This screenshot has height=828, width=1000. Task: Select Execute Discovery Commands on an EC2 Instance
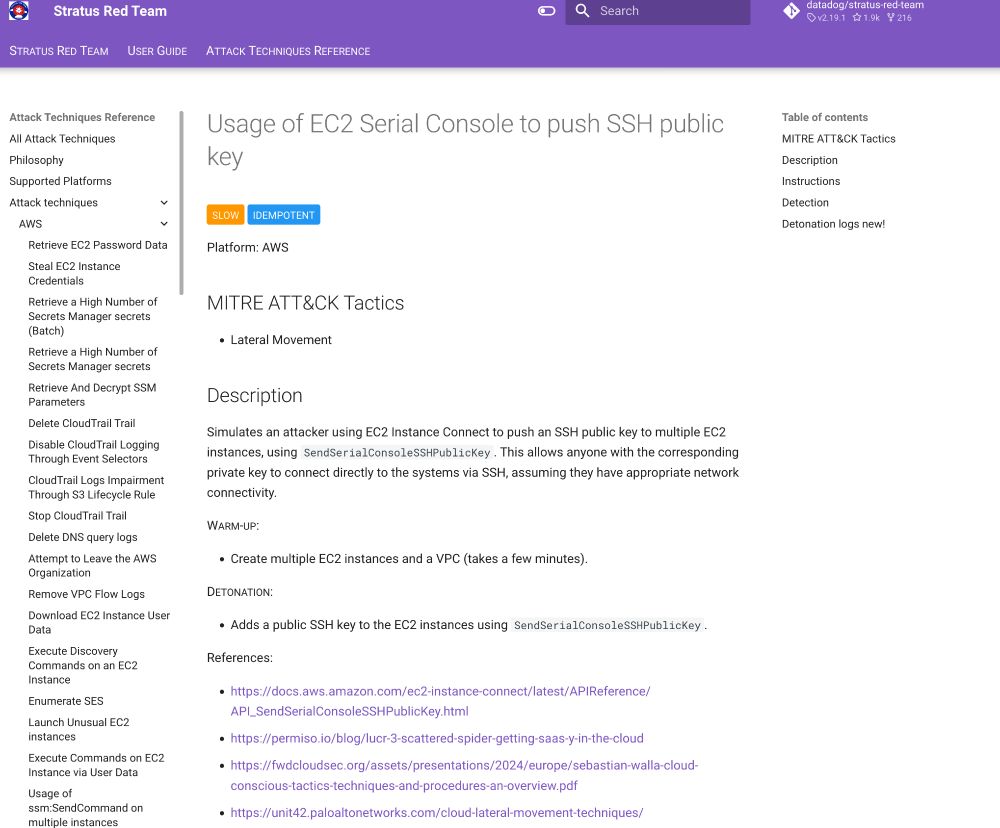pos(82,665)
